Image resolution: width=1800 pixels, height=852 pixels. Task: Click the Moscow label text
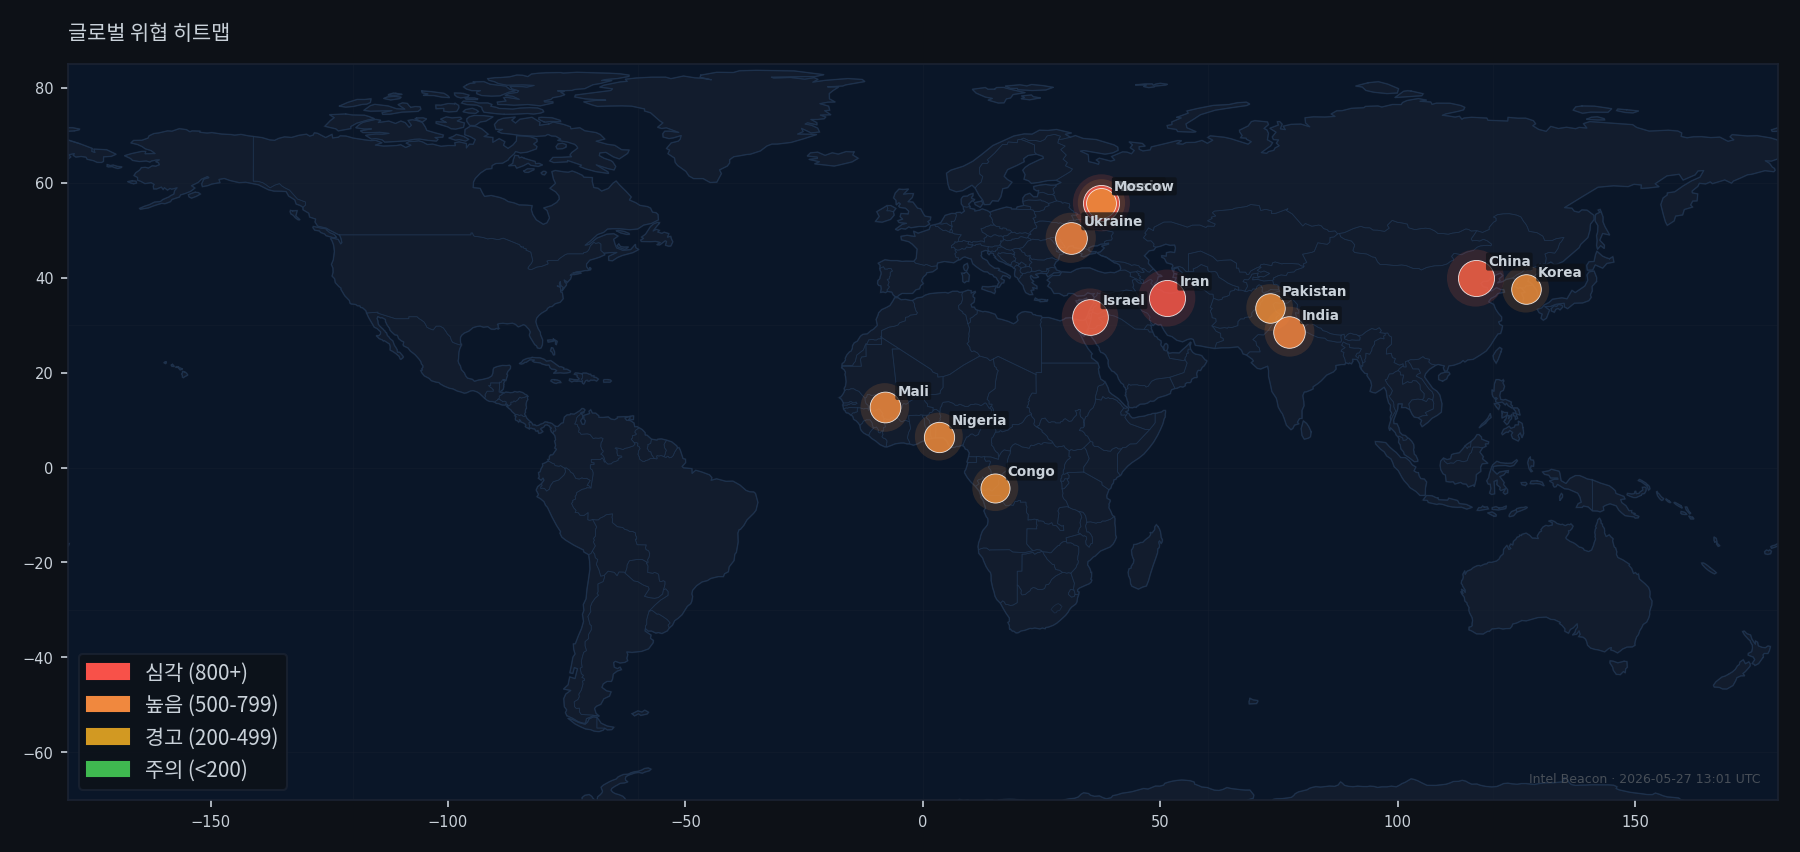[x=1143, y=186]
